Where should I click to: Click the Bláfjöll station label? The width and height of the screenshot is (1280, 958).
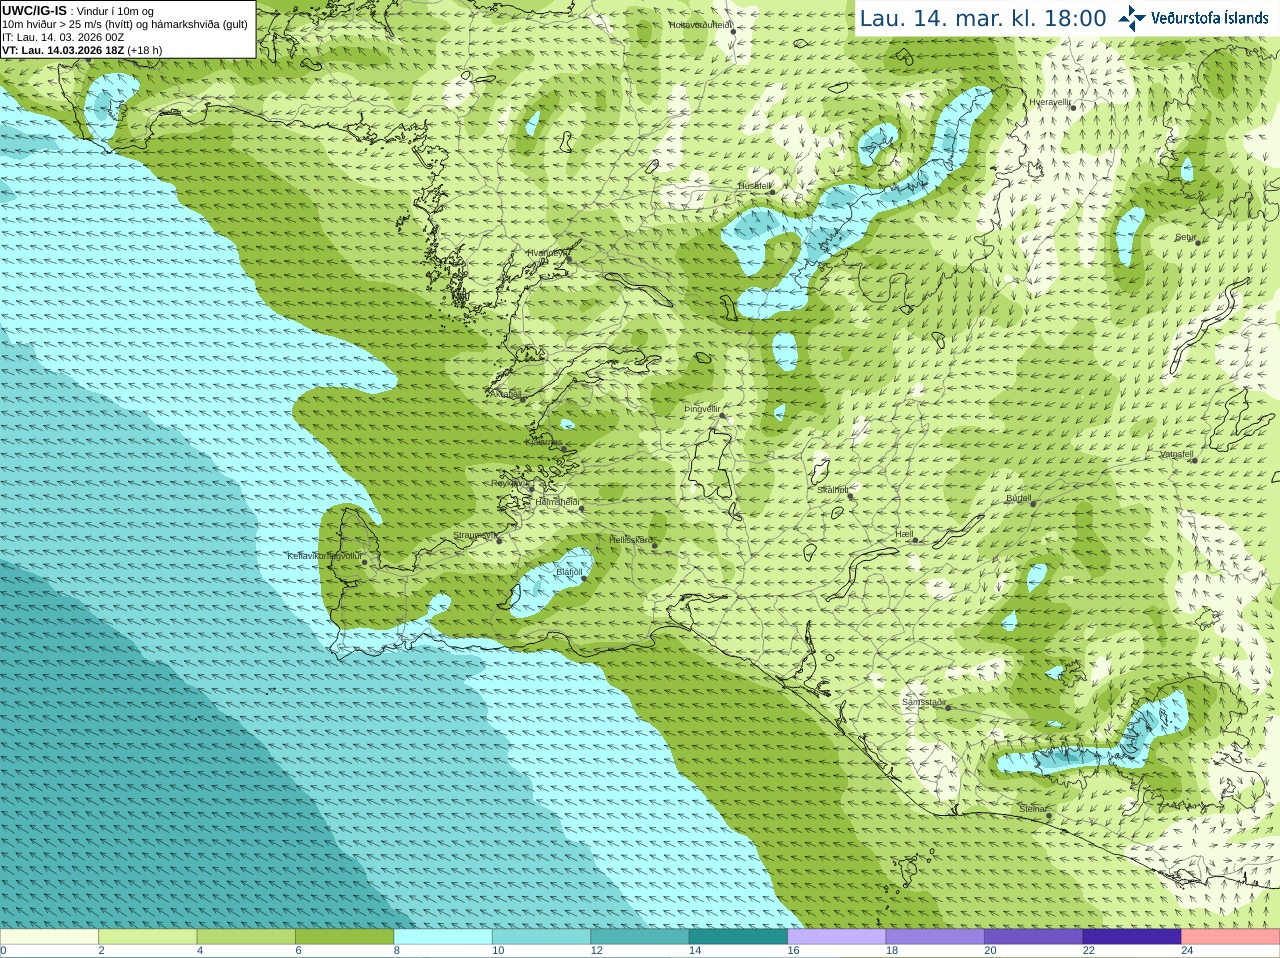pyautogui.click(x=569, y=572)
